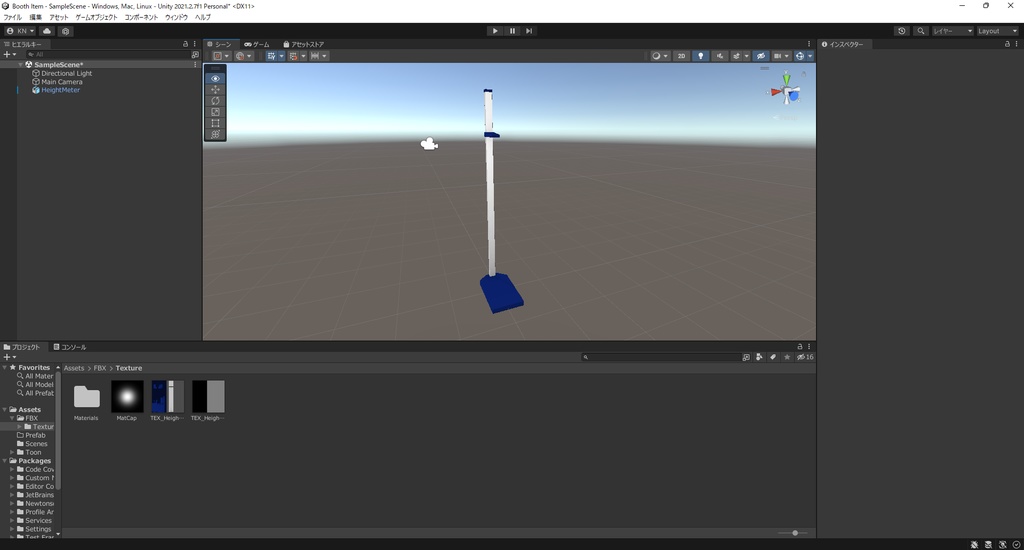Select Directional Light in the hierarchy
Screen dimensions: 1024x550
66,73
